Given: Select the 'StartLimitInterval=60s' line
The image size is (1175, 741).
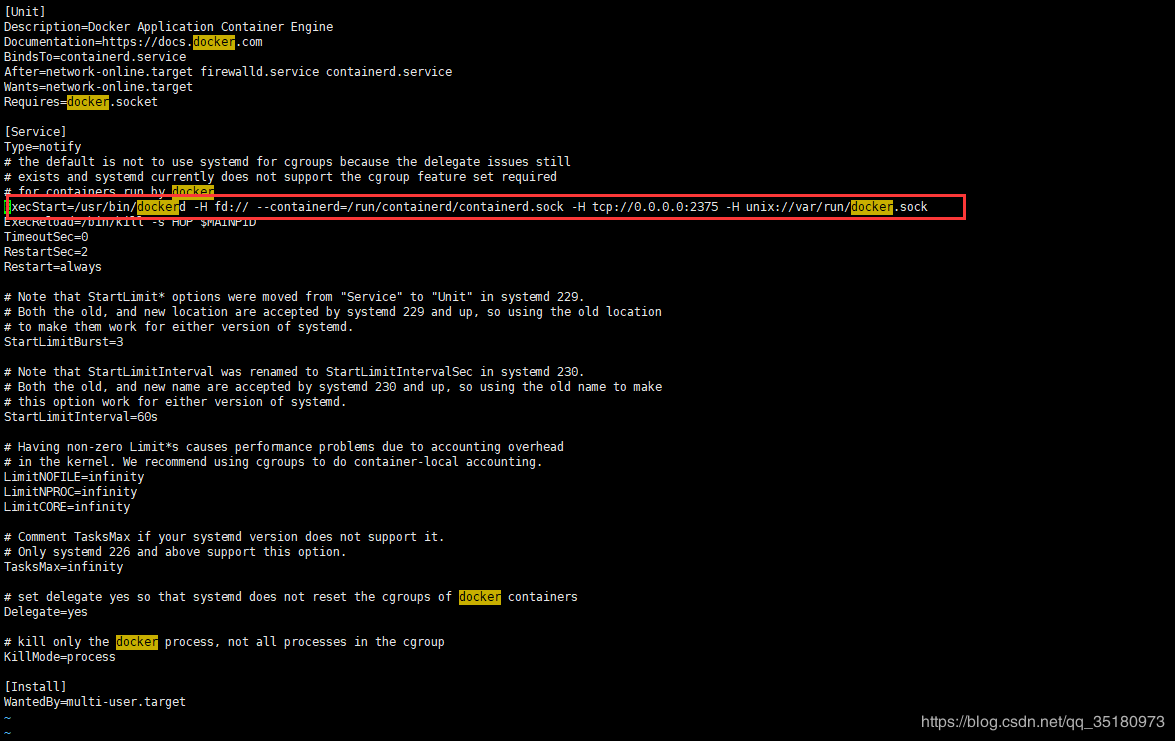Looking at the screenshot, I should tap(81, 417).
